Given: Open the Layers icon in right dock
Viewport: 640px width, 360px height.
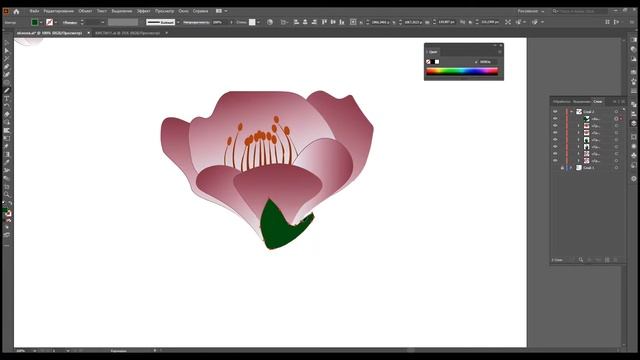Looking at the screenshot, I should coord(633,123).
